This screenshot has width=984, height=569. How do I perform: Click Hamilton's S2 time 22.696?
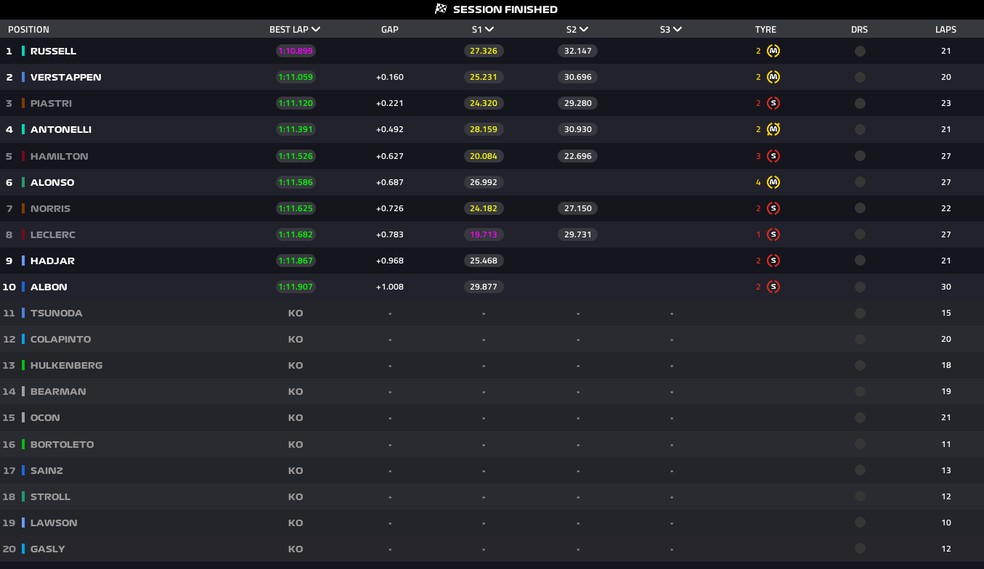pos(577,156)
